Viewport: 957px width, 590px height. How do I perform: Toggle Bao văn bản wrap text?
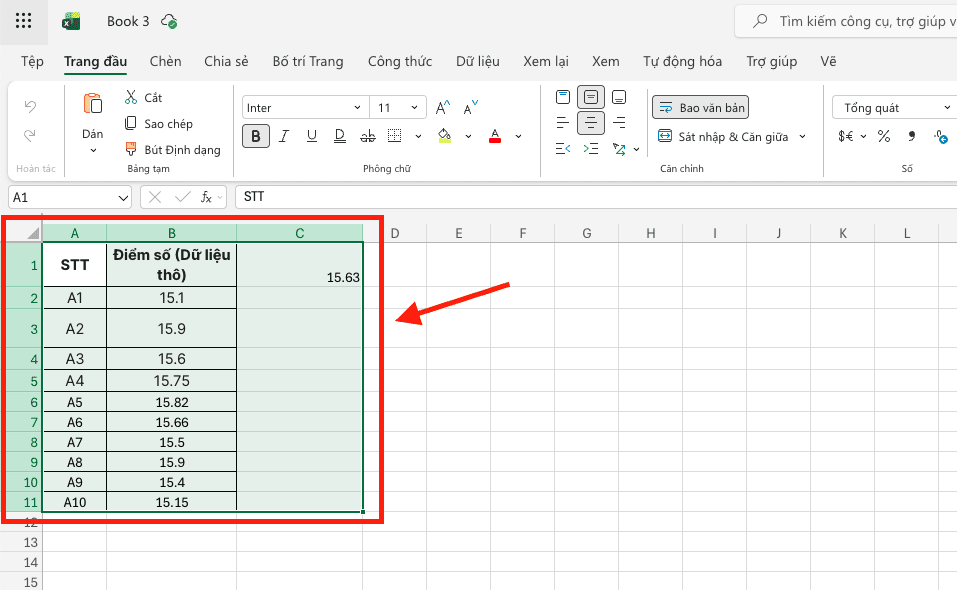701,107
